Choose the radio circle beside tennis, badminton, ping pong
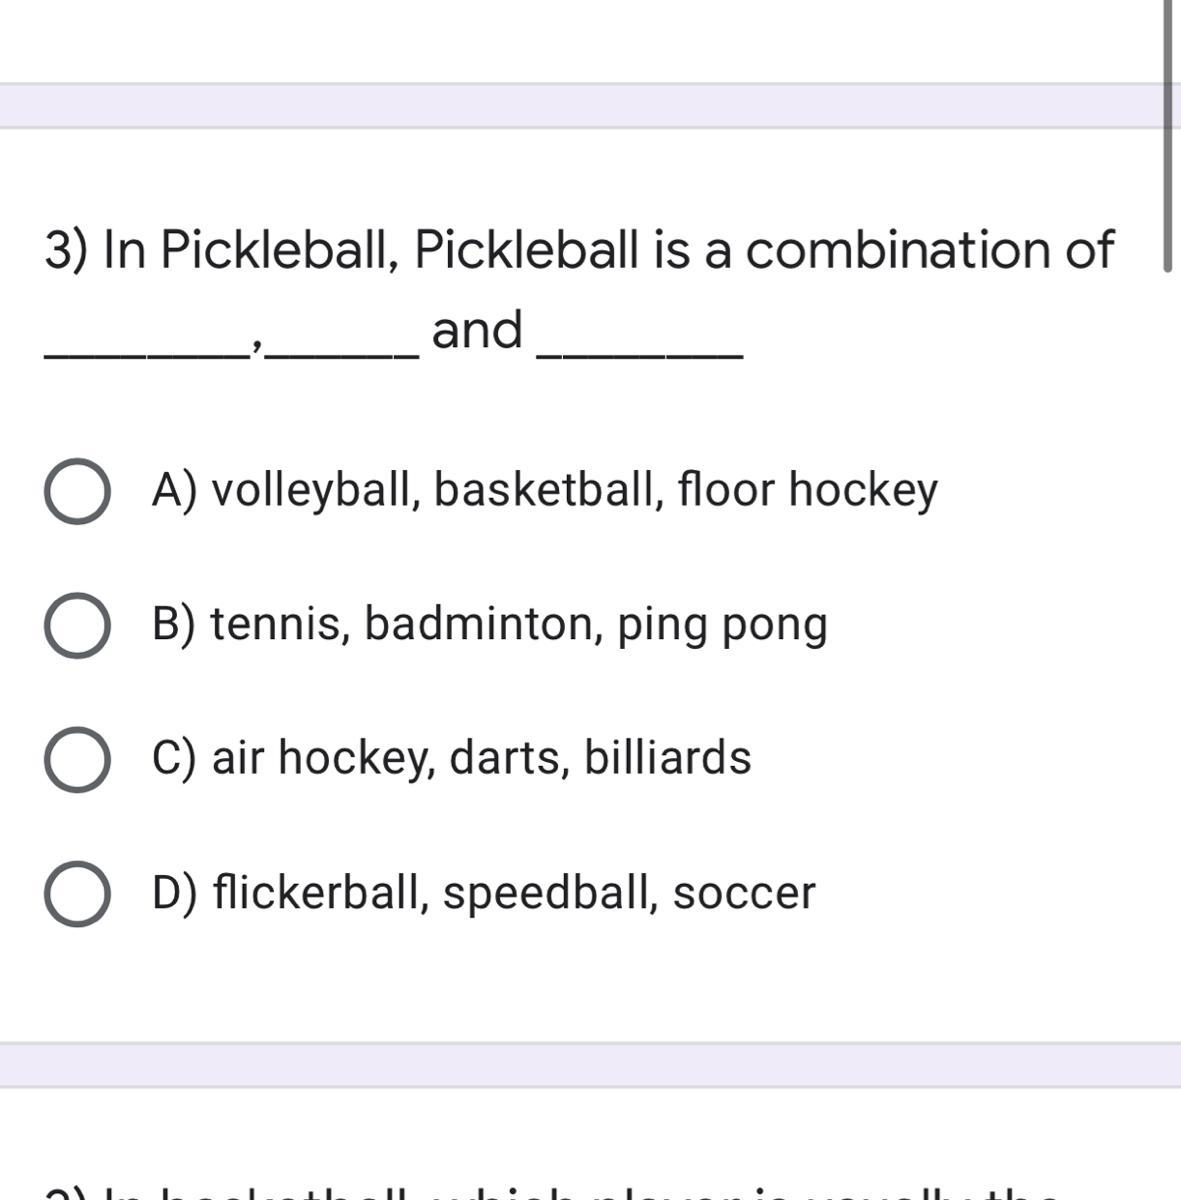 pos(77,626)
